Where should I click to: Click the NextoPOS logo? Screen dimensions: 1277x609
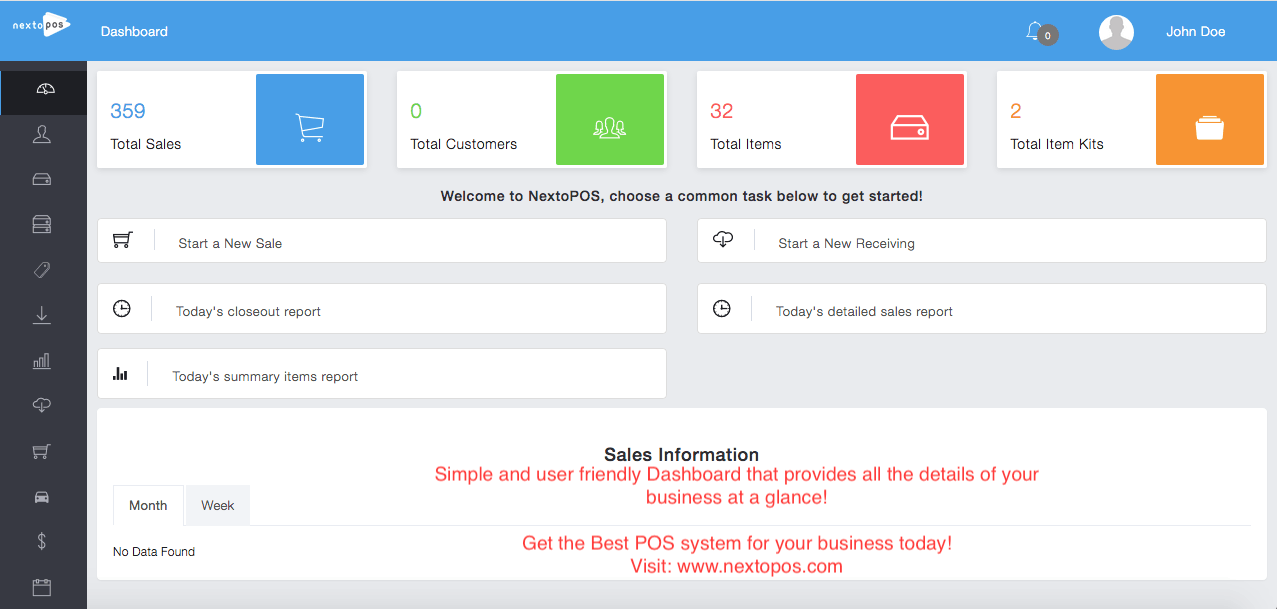(x=42, y=24)
